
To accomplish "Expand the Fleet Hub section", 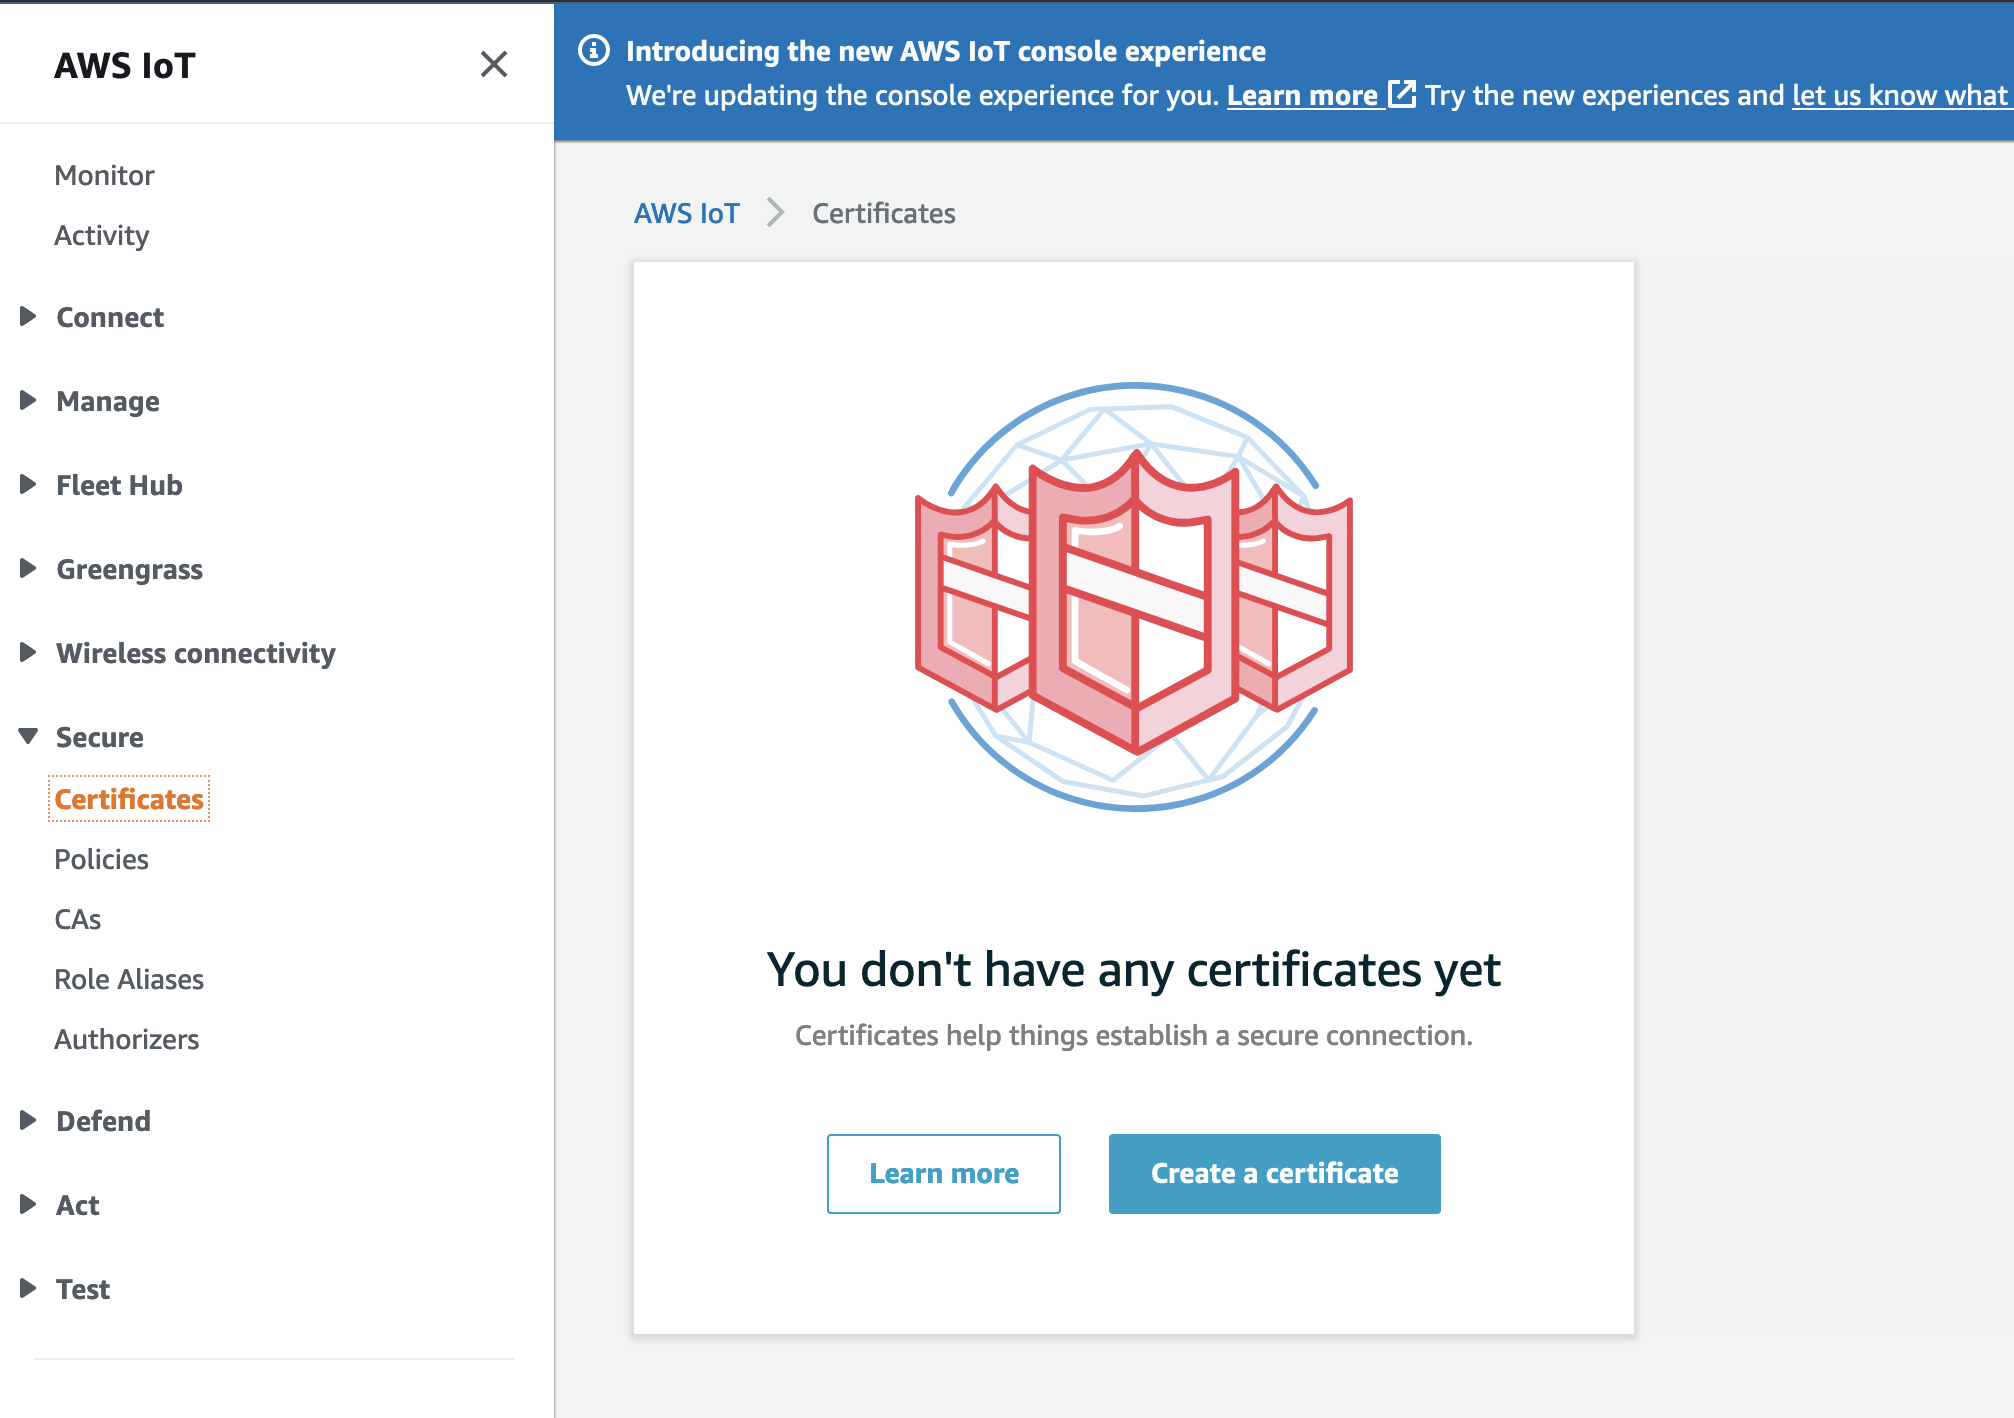I will pyautogui.click(x=28, y=485).
